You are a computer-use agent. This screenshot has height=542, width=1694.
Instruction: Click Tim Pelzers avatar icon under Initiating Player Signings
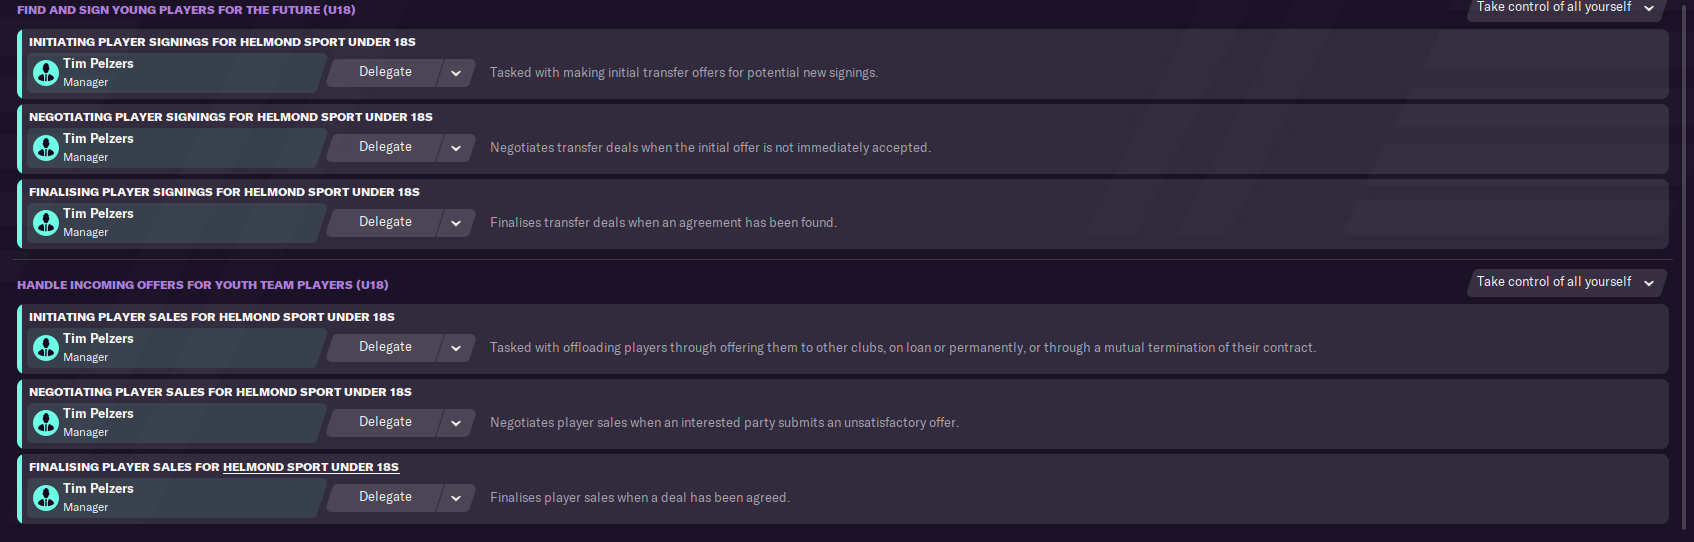pos(46,73)
